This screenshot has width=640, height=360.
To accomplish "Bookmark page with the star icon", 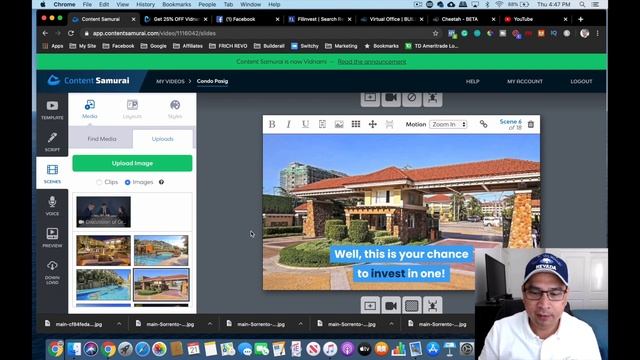I will click(436, 33).
